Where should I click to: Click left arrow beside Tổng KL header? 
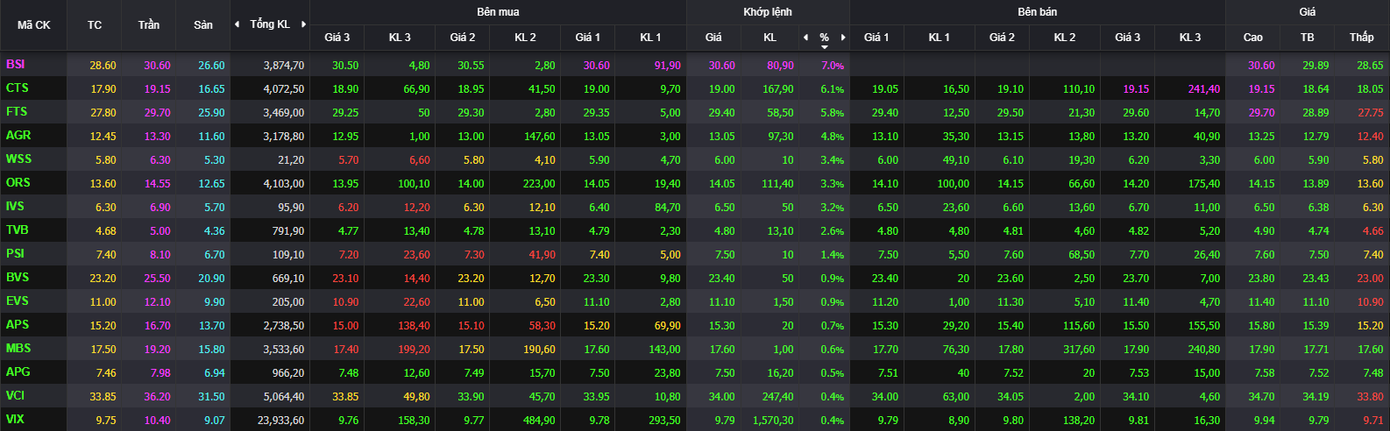tap(237, 24)
